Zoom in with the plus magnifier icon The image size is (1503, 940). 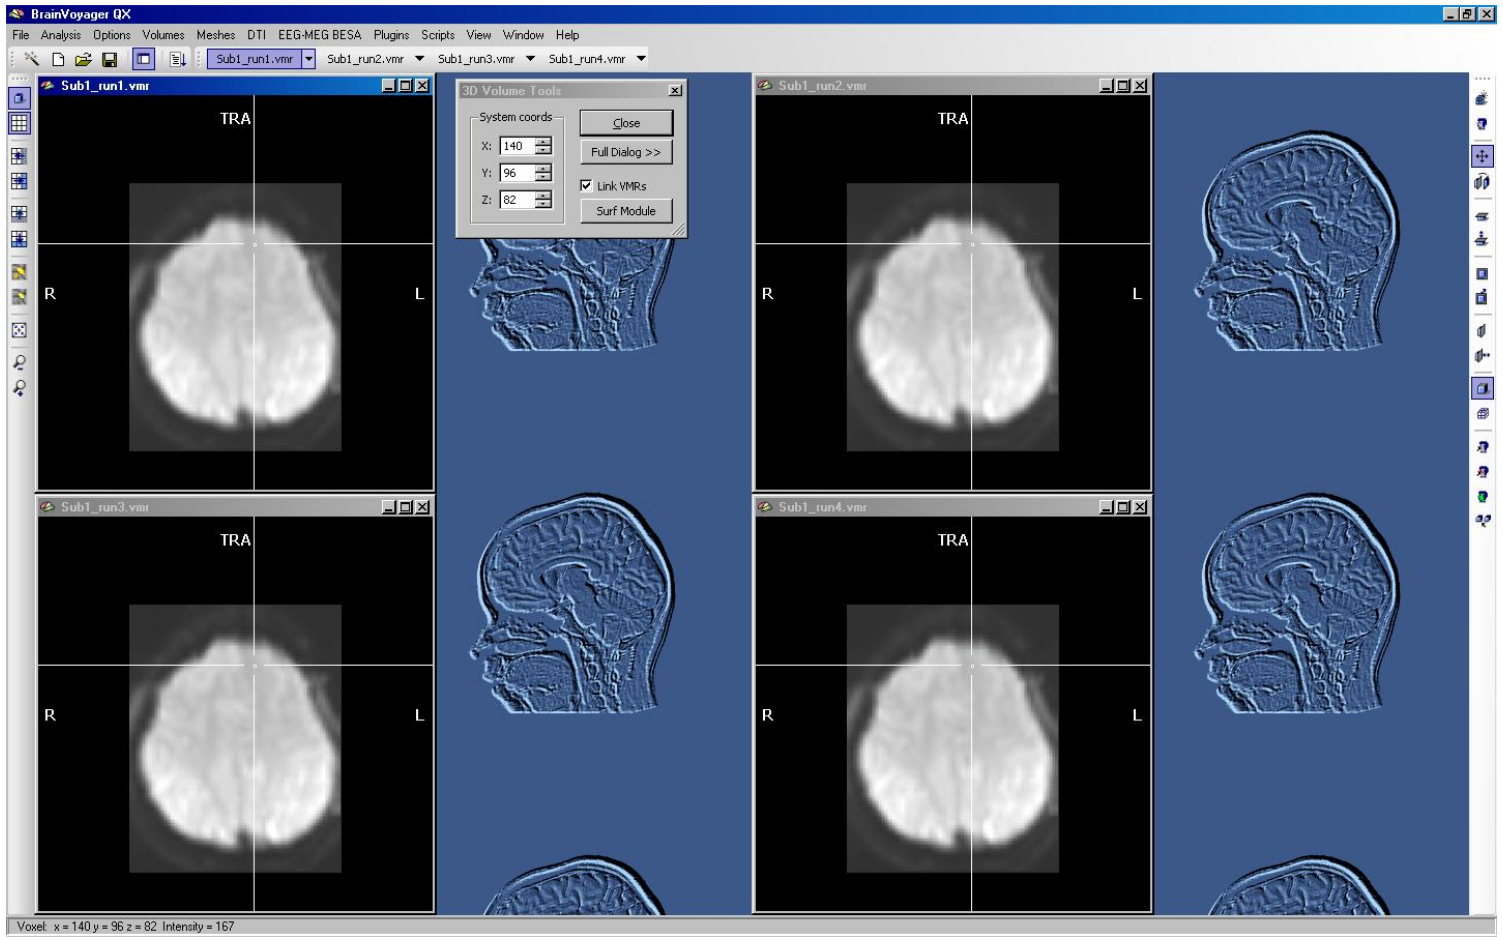(x=19, y=388)
